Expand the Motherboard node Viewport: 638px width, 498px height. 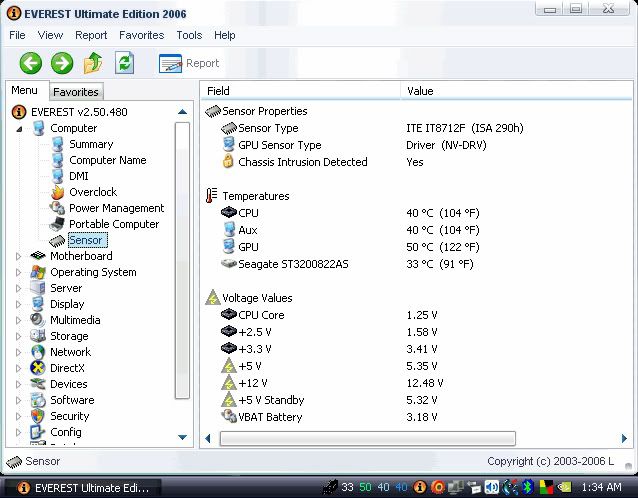click(x=18, y=256)
